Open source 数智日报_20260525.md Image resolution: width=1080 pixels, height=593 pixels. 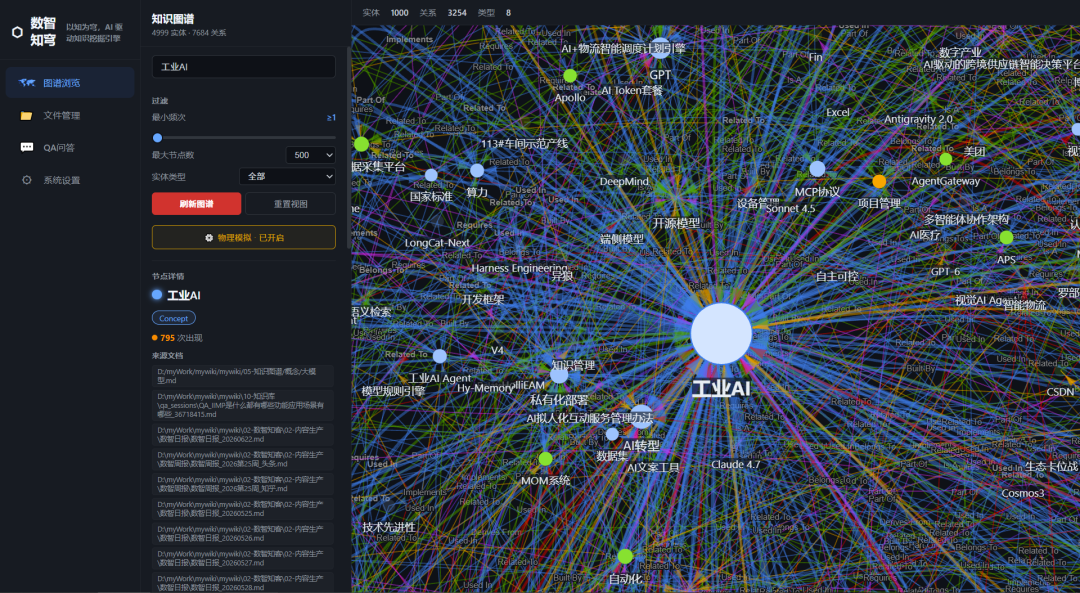point(242,509)
